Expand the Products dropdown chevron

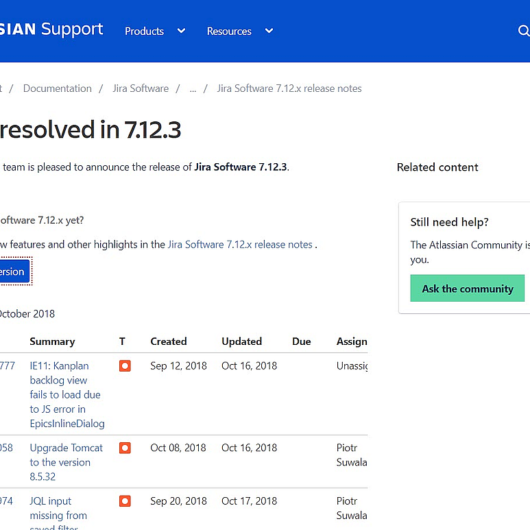pos(182,31)
